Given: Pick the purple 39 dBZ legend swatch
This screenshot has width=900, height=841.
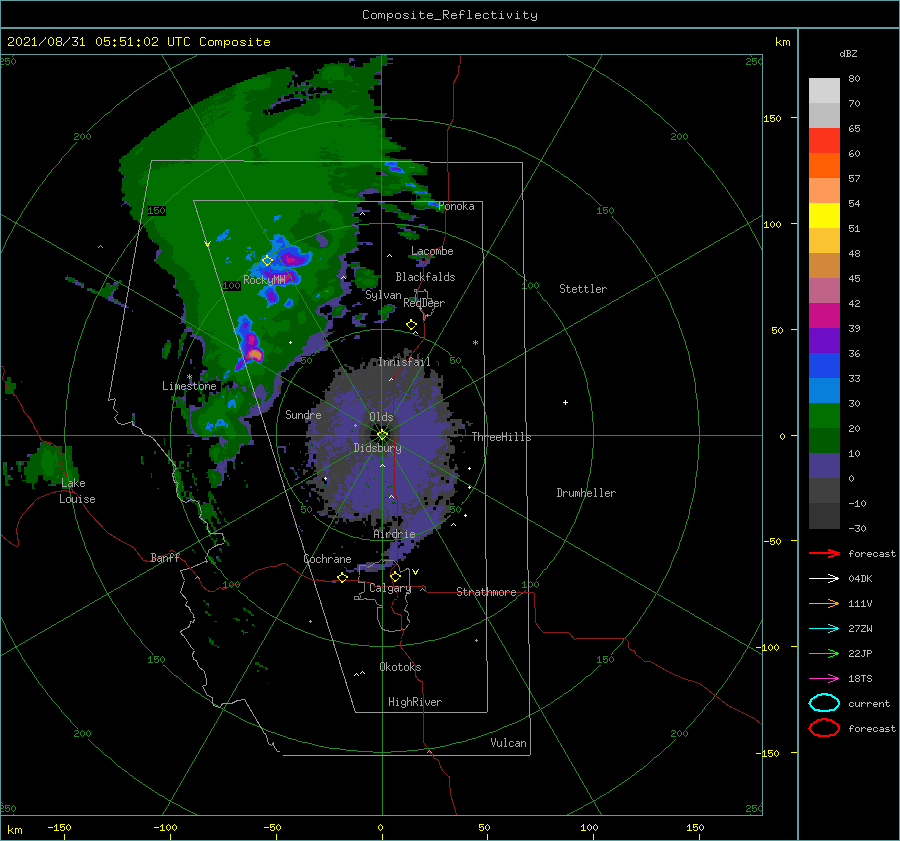Looking at the screenshot, I should click(x=824, y=340).
